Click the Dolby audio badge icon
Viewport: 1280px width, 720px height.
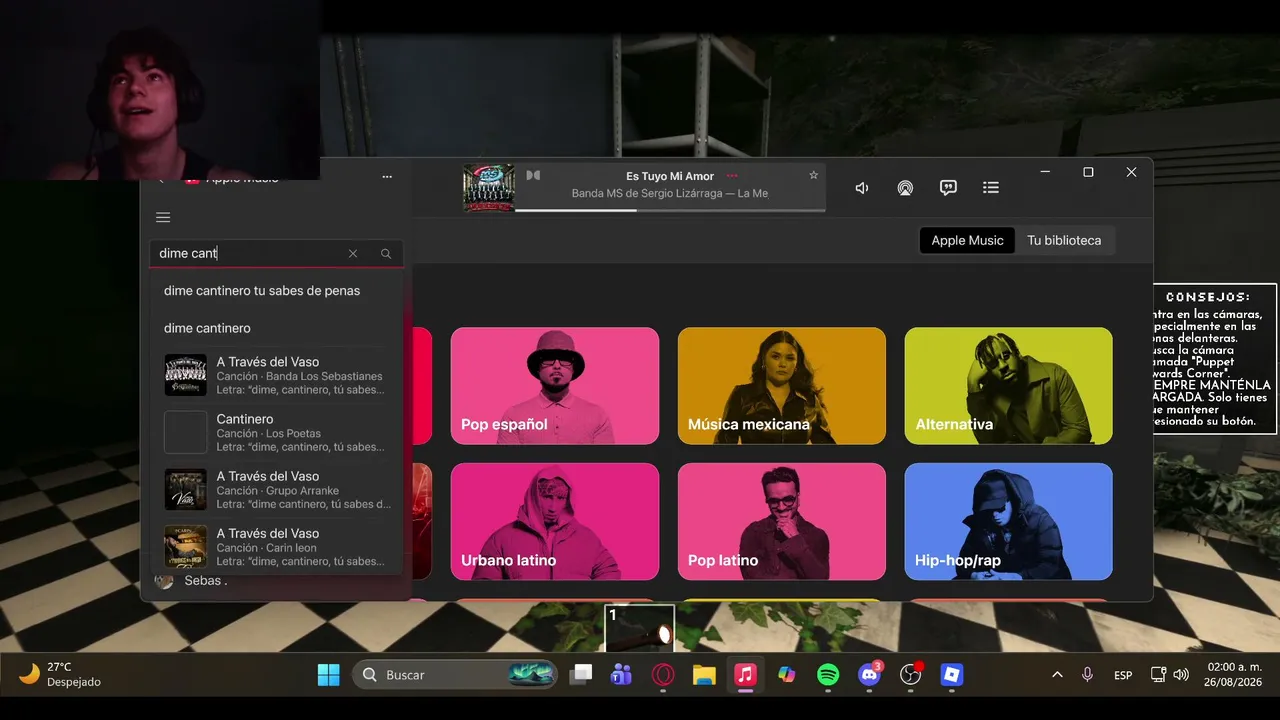pyautogui.click(x=533, y=175)
